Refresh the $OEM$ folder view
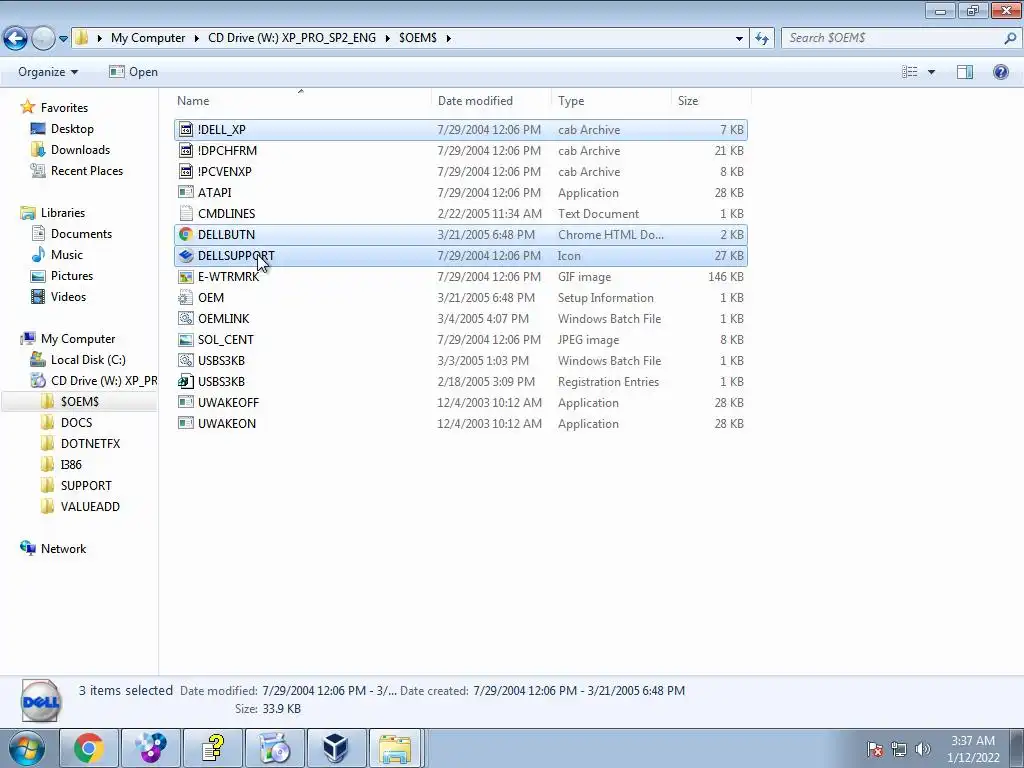Screen dimensions: 1024x768 (x=761, y=38)
